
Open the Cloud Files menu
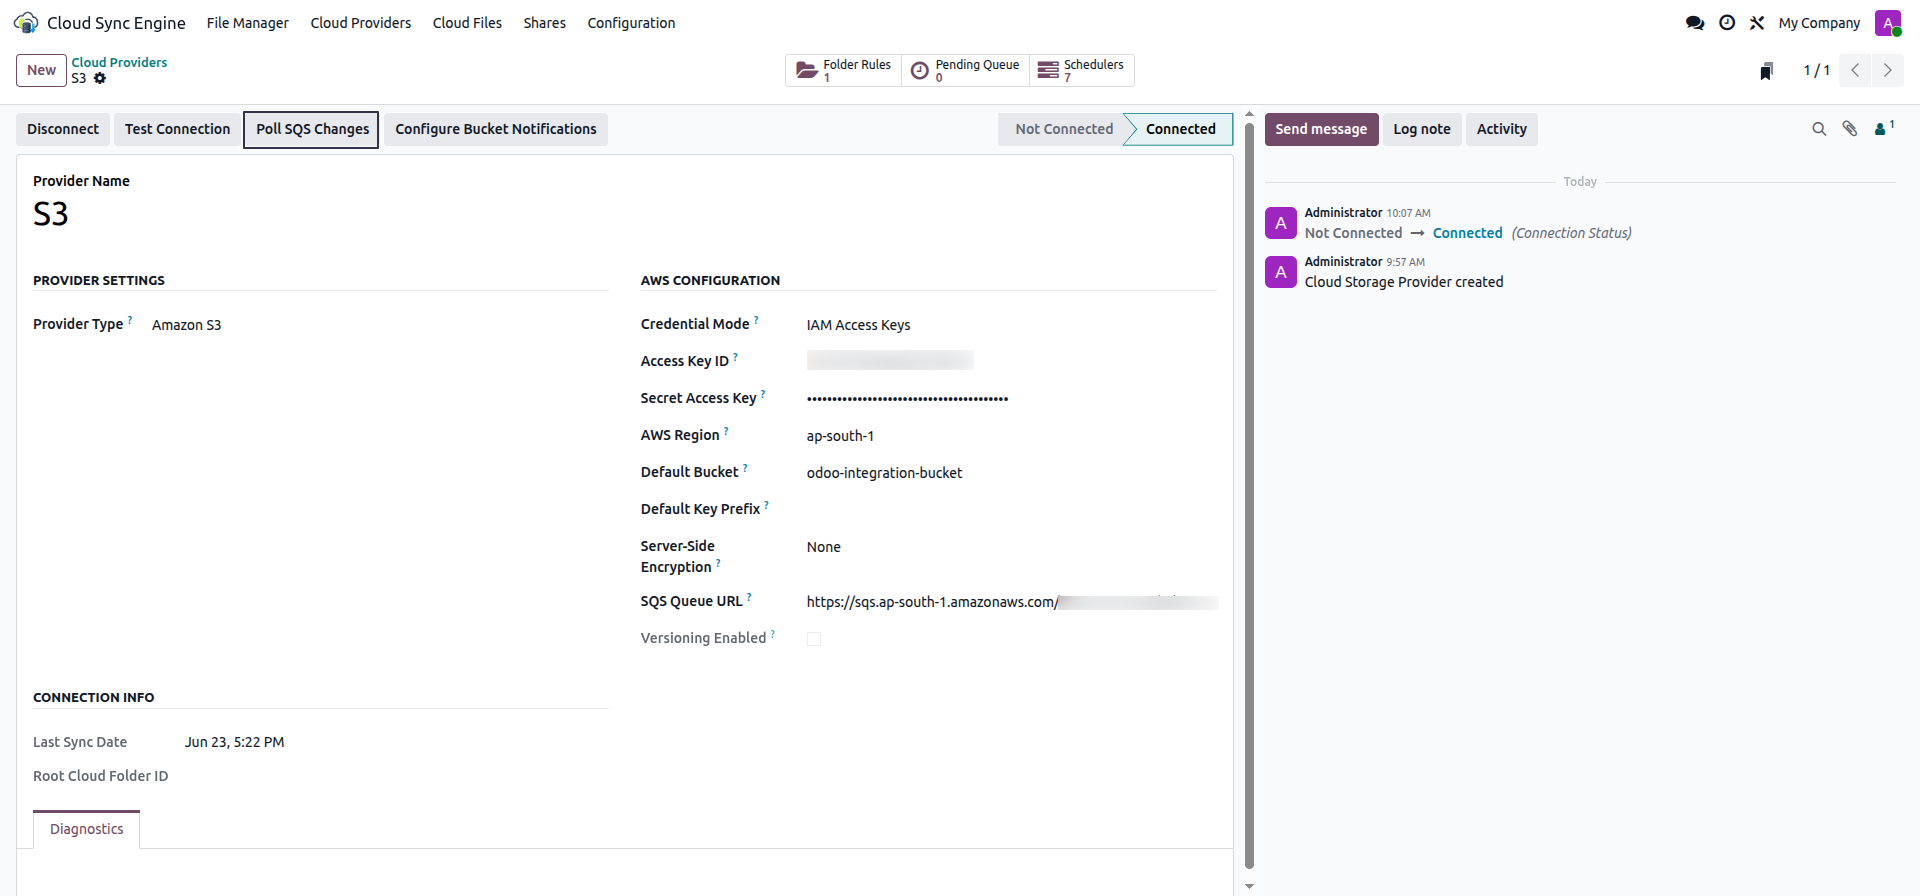tap(467, 23)
